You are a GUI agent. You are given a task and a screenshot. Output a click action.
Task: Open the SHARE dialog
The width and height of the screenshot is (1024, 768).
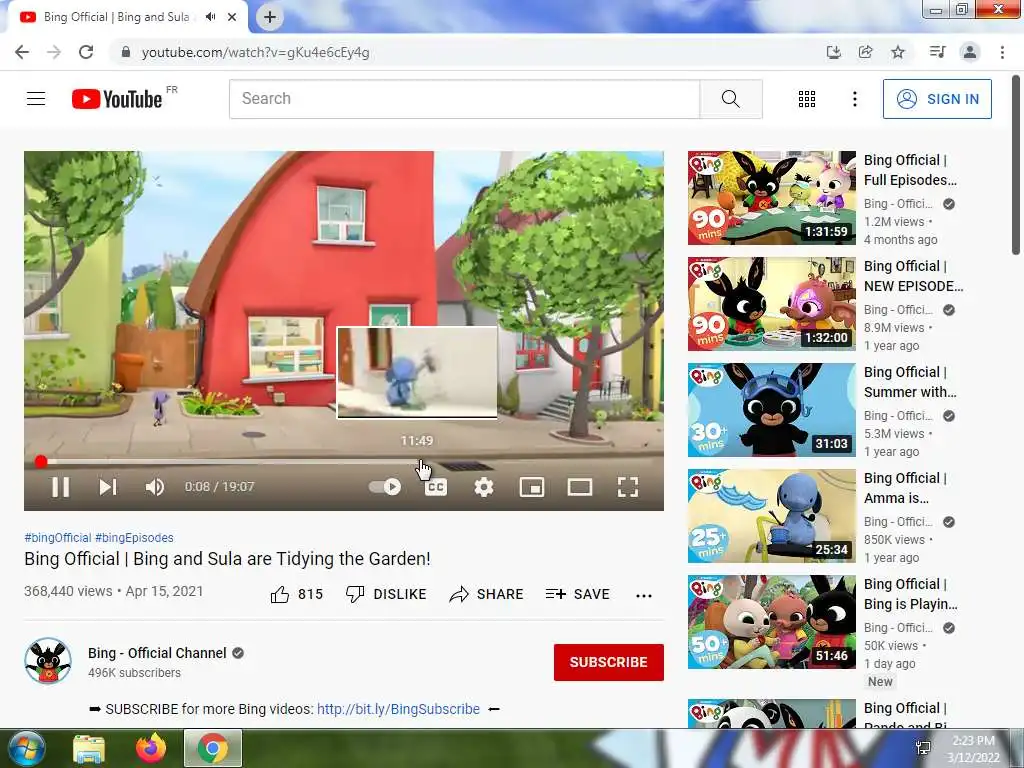click(x=487, y=594)
